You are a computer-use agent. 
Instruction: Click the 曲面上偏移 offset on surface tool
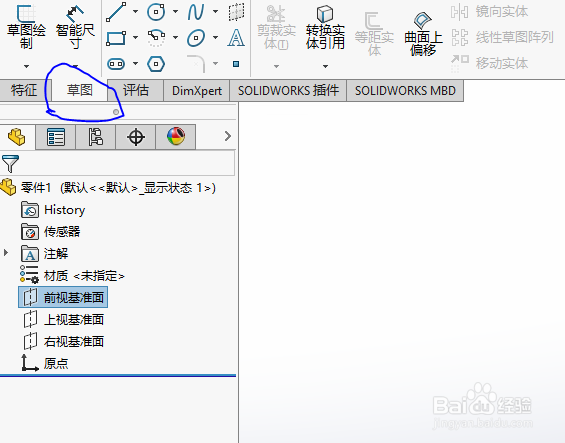coord(423,34)
